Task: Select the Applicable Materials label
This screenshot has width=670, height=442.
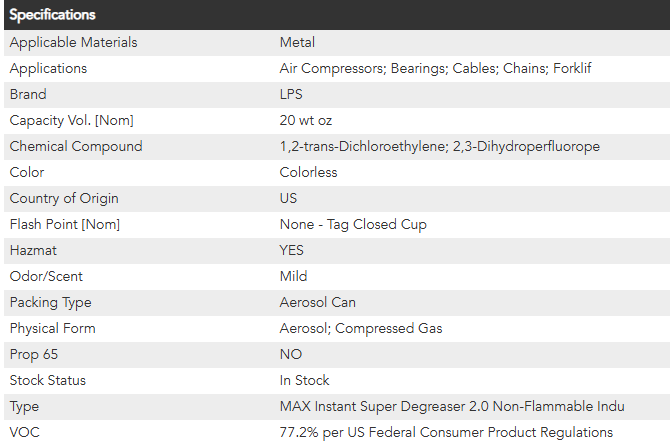Action: click(x=73, y=42)
